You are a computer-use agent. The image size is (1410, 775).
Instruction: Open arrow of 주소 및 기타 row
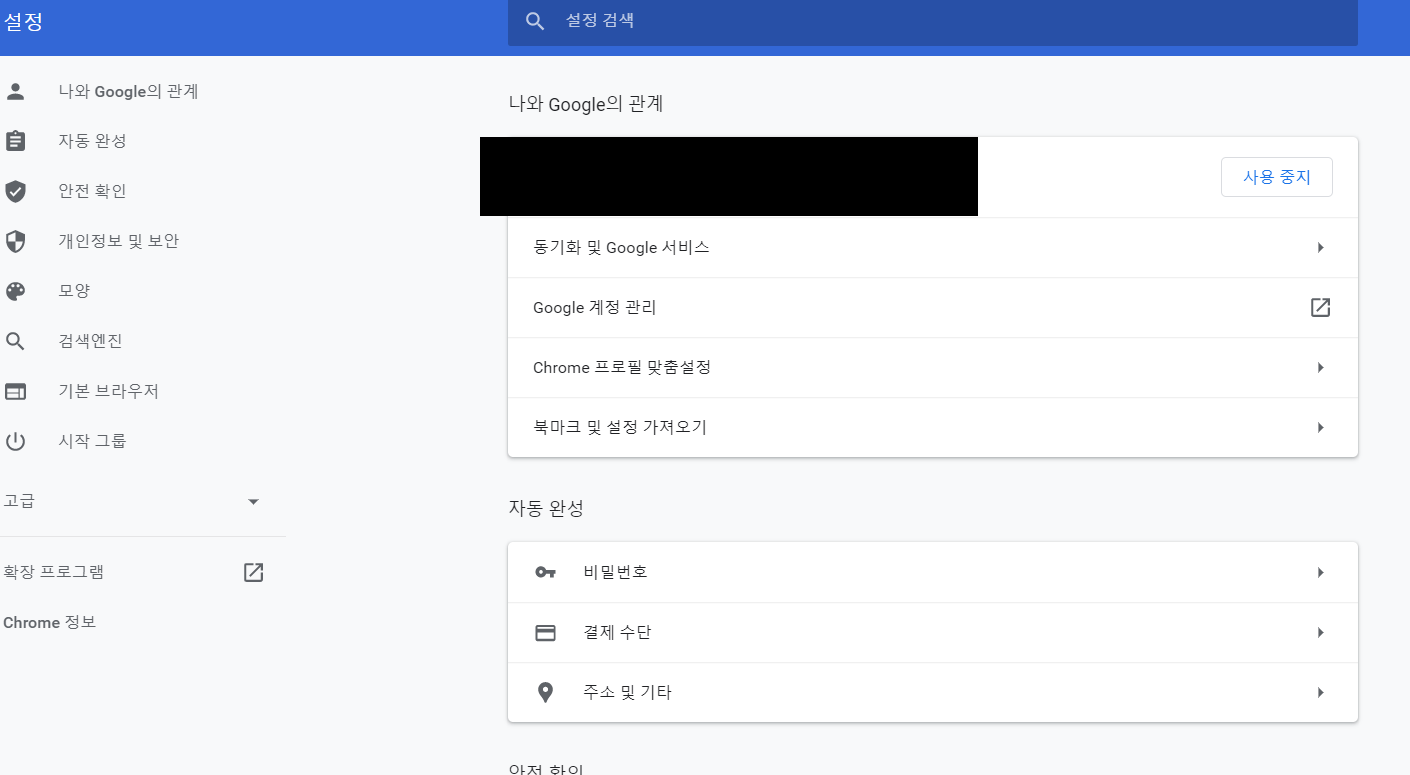coord(1320,692)
